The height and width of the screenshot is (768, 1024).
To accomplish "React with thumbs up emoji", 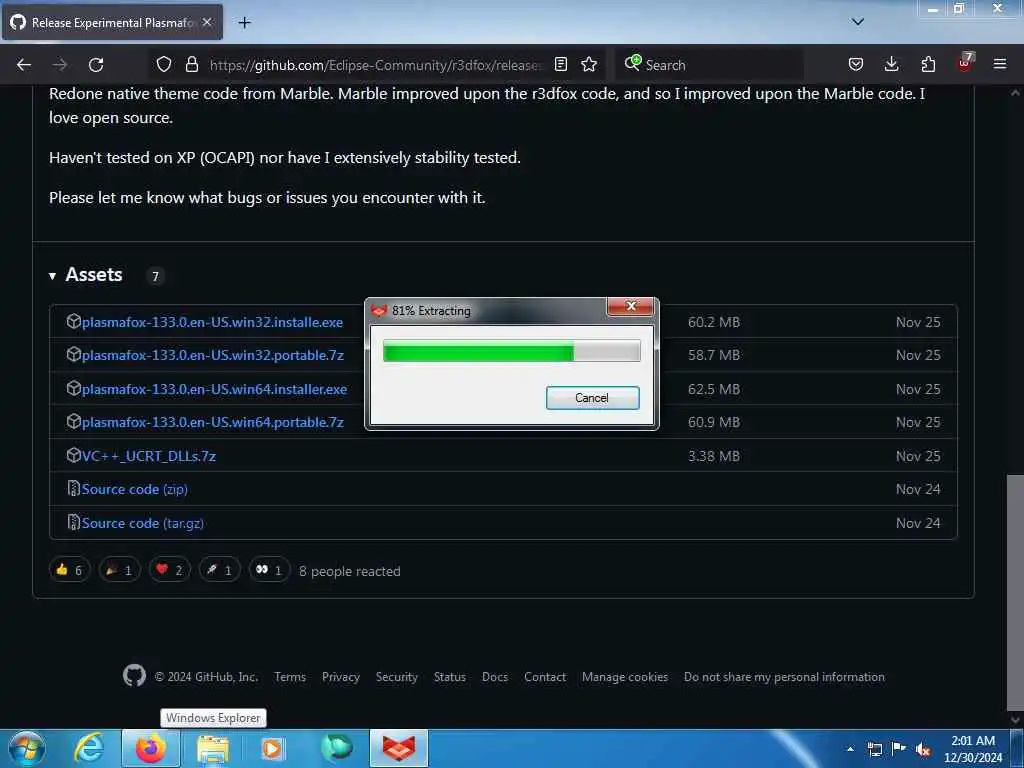I will coord(69,570).
